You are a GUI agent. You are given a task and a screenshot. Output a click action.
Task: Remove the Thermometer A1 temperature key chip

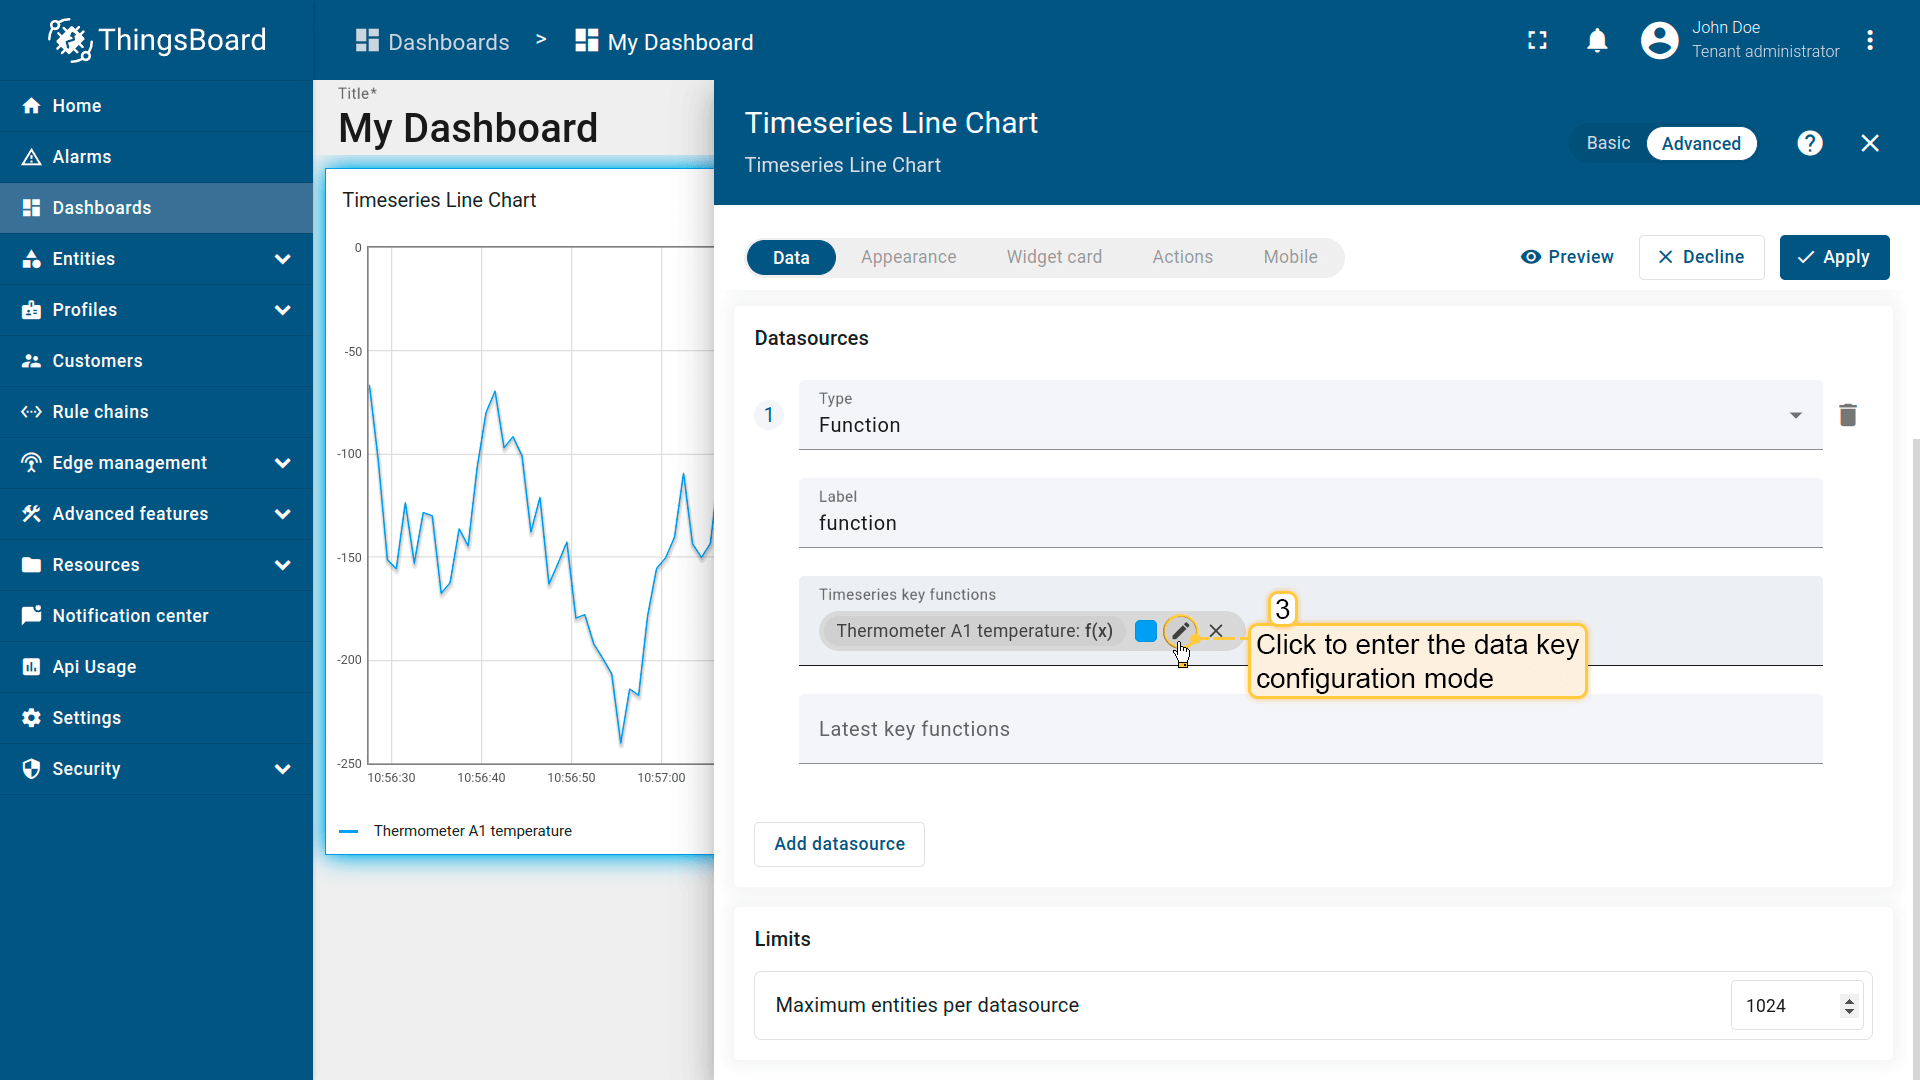tap(1216, 631)
